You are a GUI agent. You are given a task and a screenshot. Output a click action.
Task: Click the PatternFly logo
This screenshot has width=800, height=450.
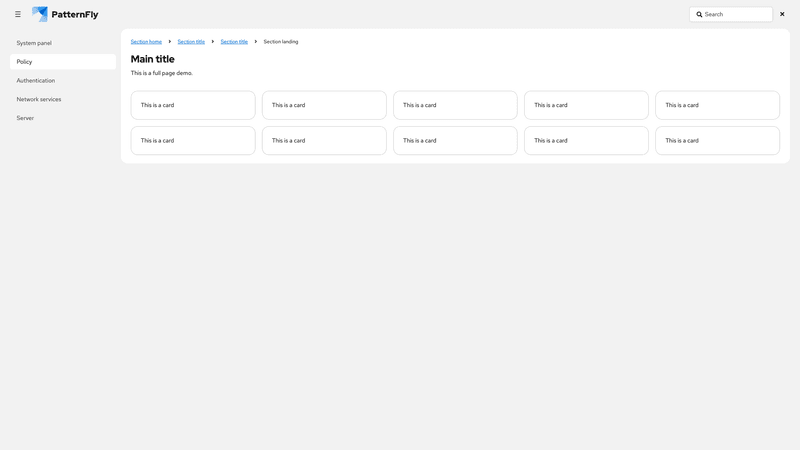coord(65,14)
